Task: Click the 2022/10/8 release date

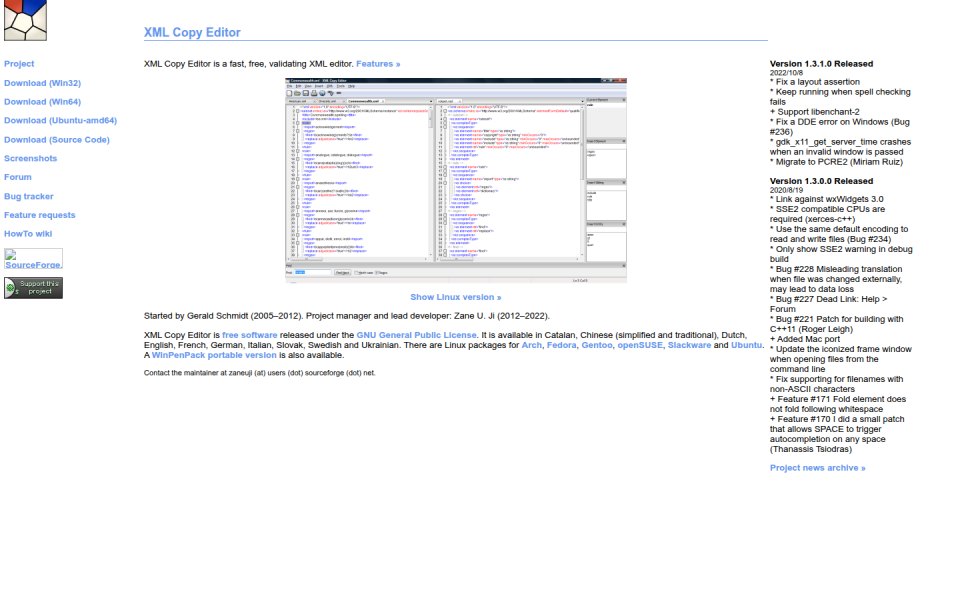Action: (786, 73)
